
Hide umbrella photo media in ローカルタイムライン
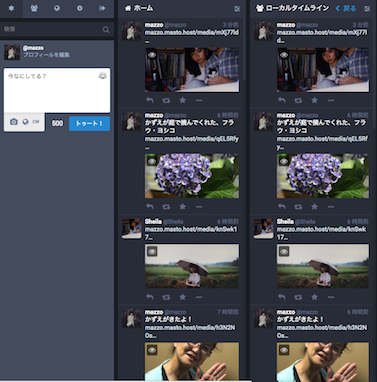point(284,251)
